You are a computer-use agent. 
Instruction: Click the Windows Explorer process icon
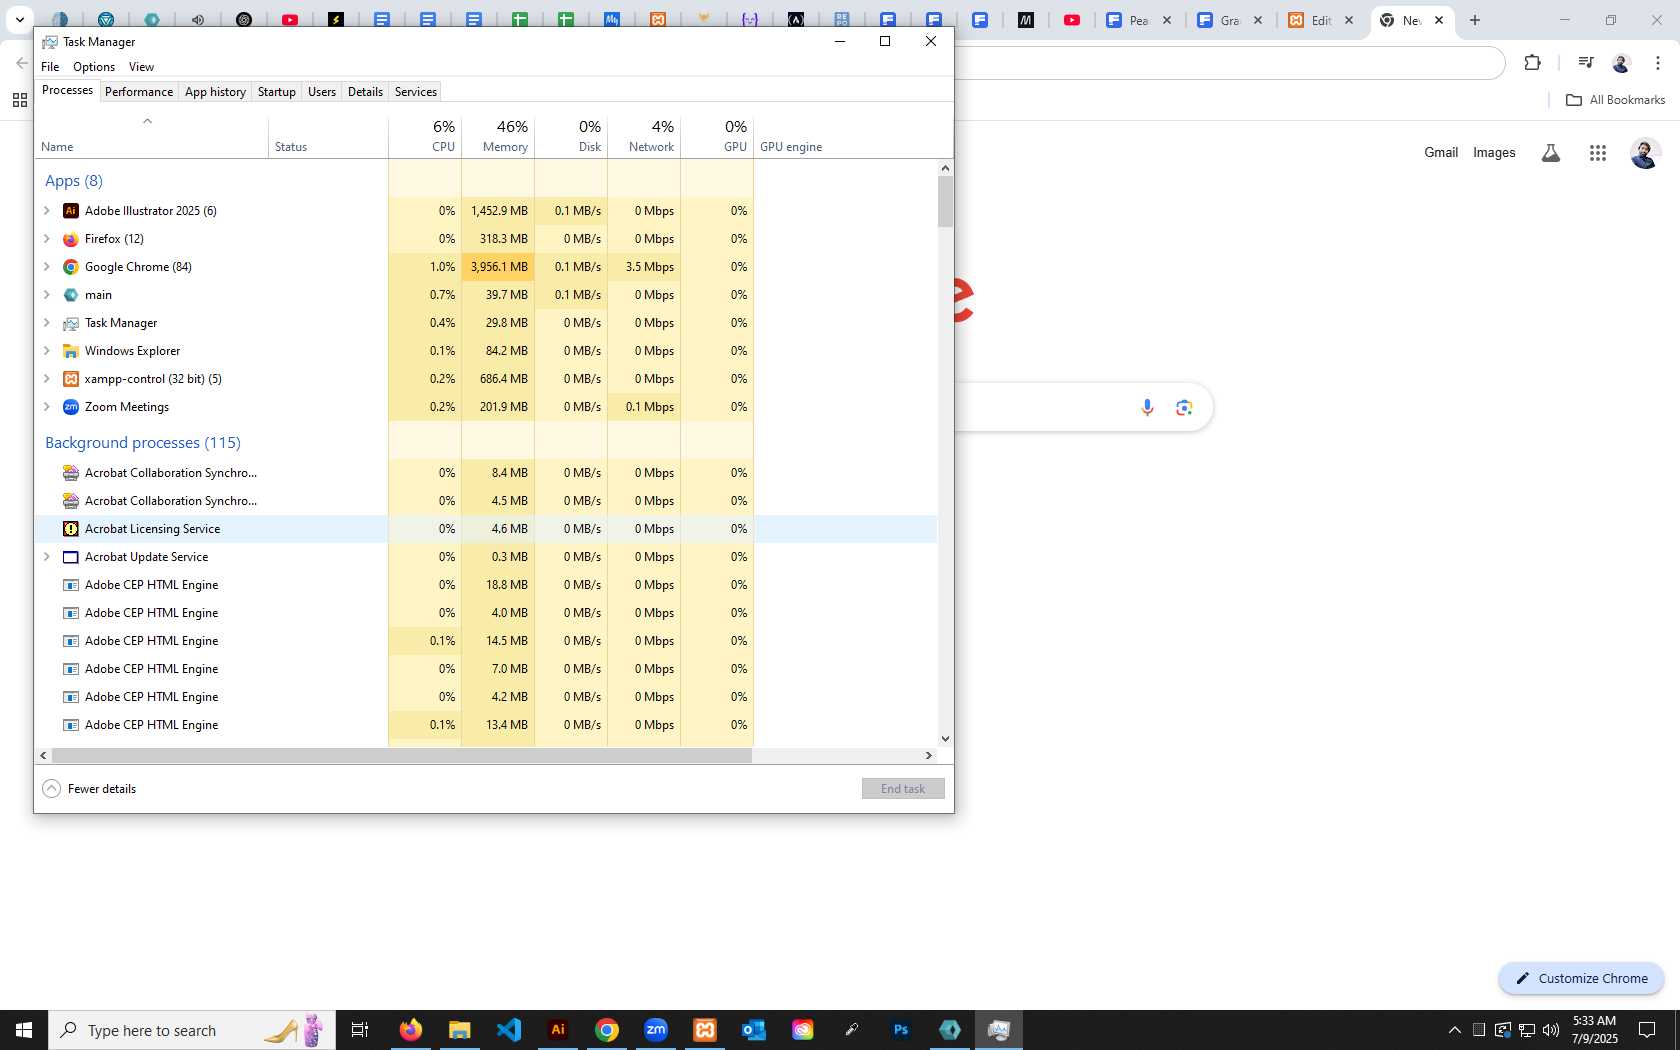71,351
